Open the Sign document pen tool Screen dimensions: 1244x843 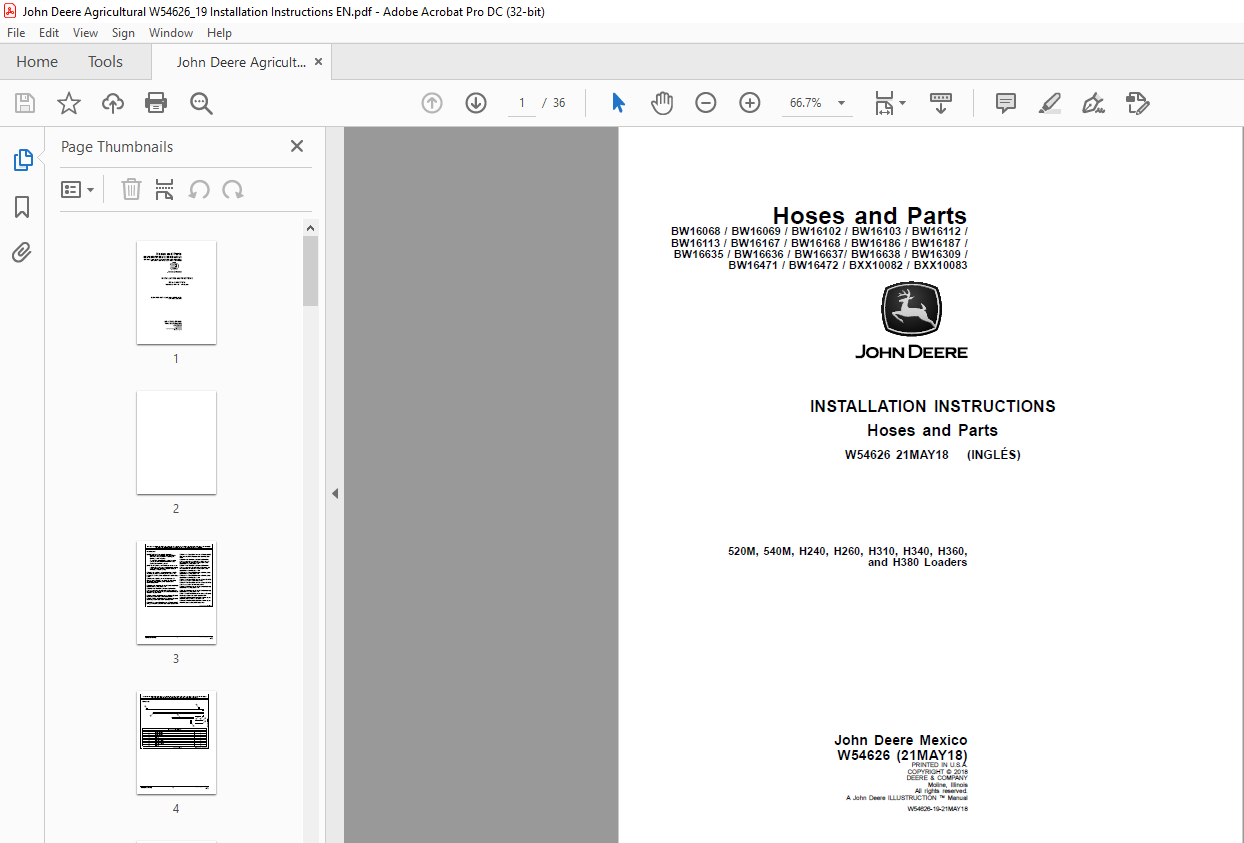[x=1093, y=103]
